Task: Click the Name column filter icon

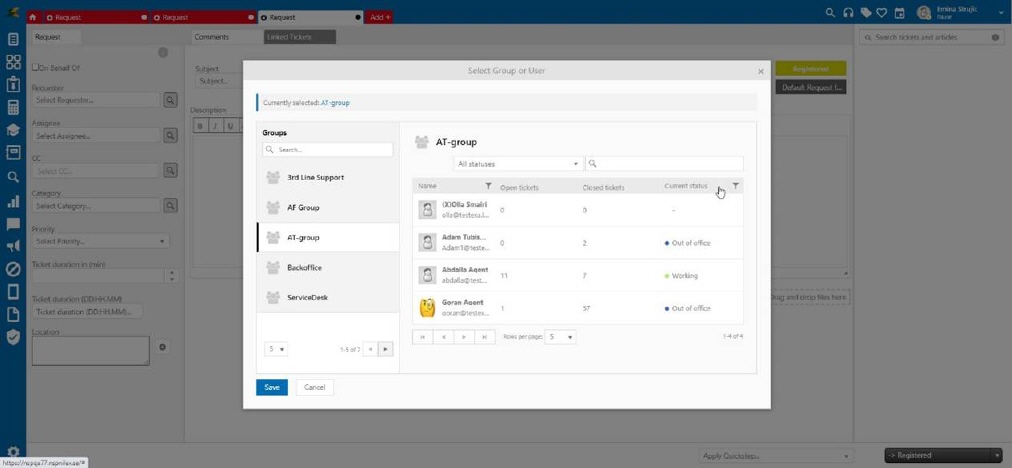Action: point(488,186)
